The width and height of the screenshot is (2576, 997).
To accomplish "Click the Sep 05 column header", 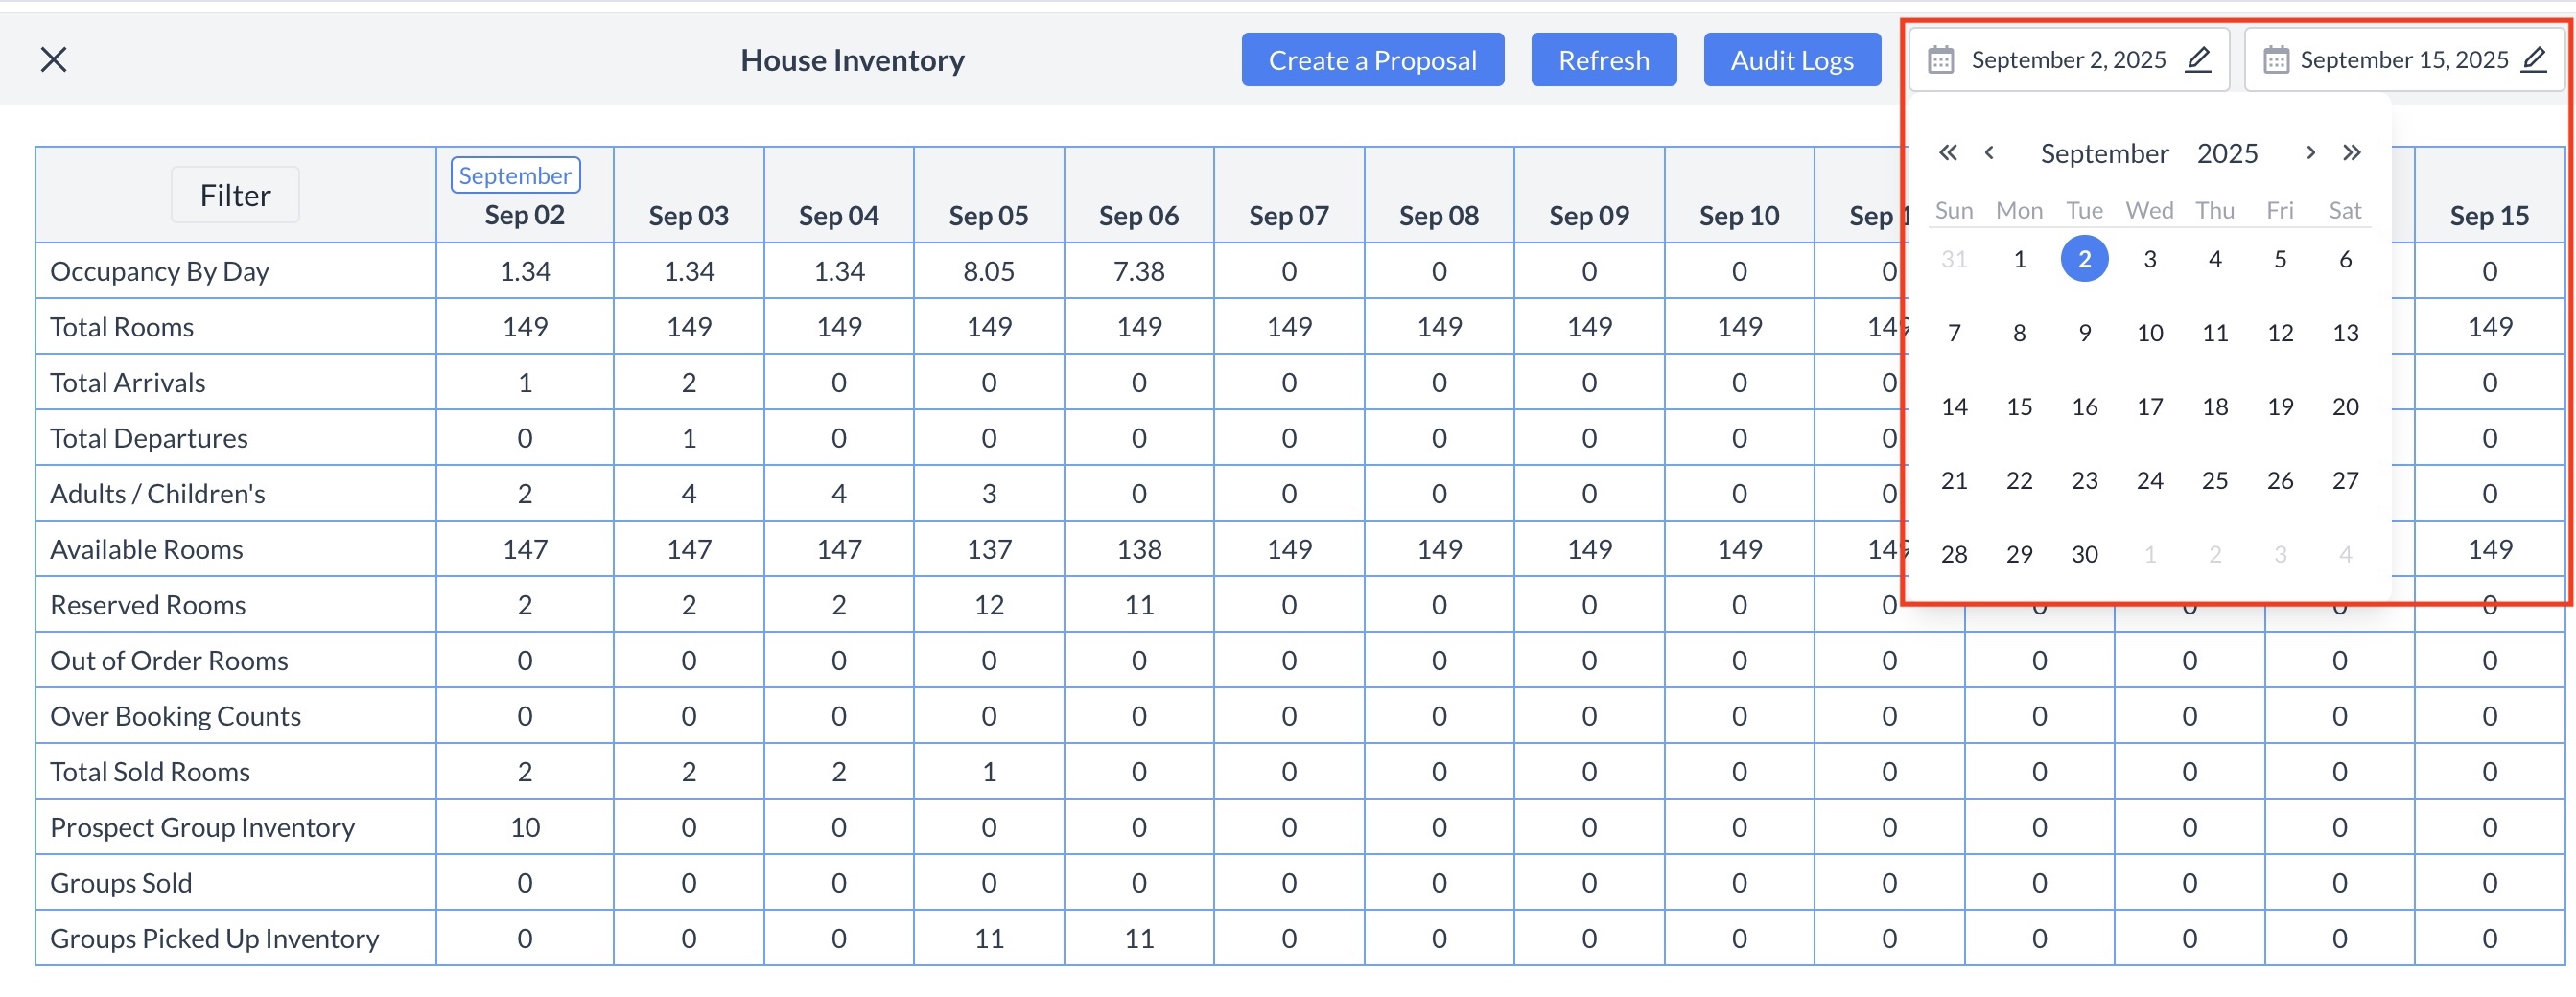I will [x=988, y=216].
